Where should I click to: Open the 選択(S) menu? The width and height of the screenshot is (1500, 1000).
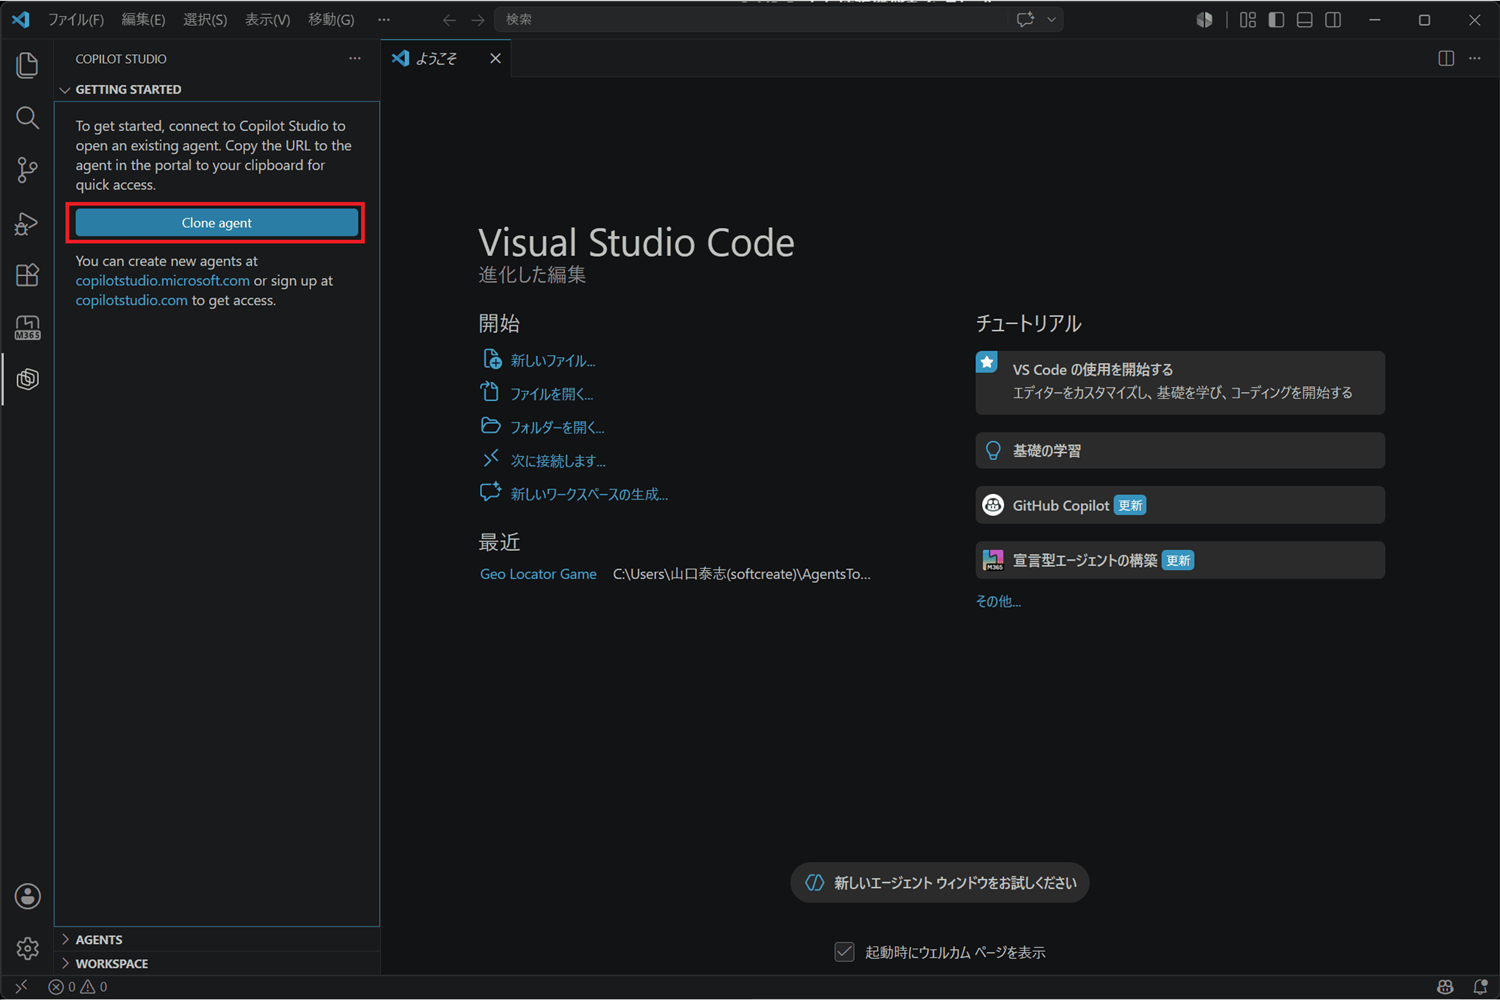click(x=205, y=20)
